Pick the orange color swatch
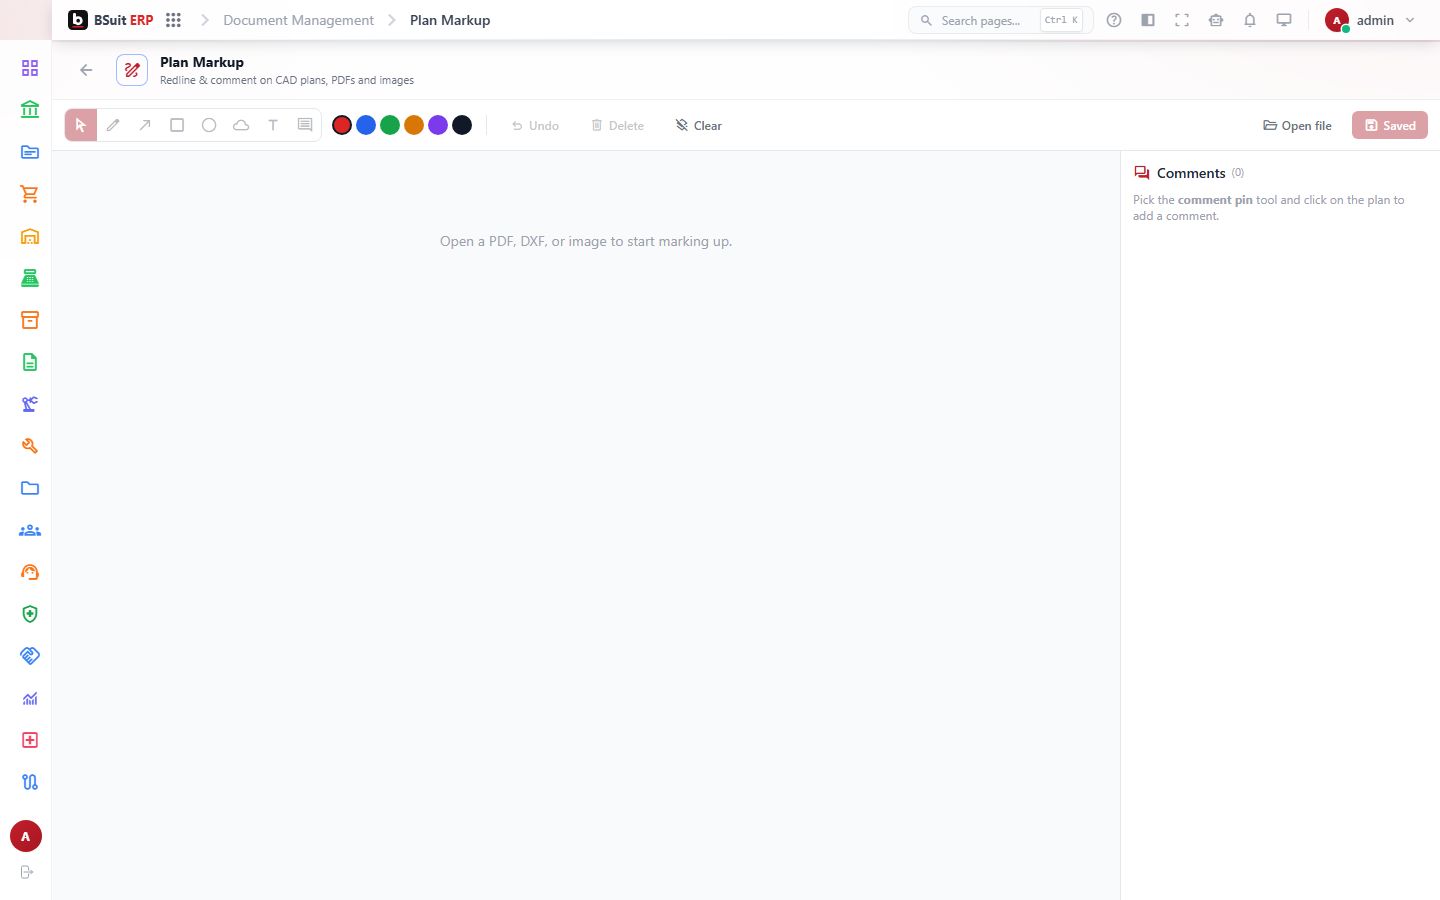The height and width of the screenshot is (900, 1440). (x=414, y=125)
